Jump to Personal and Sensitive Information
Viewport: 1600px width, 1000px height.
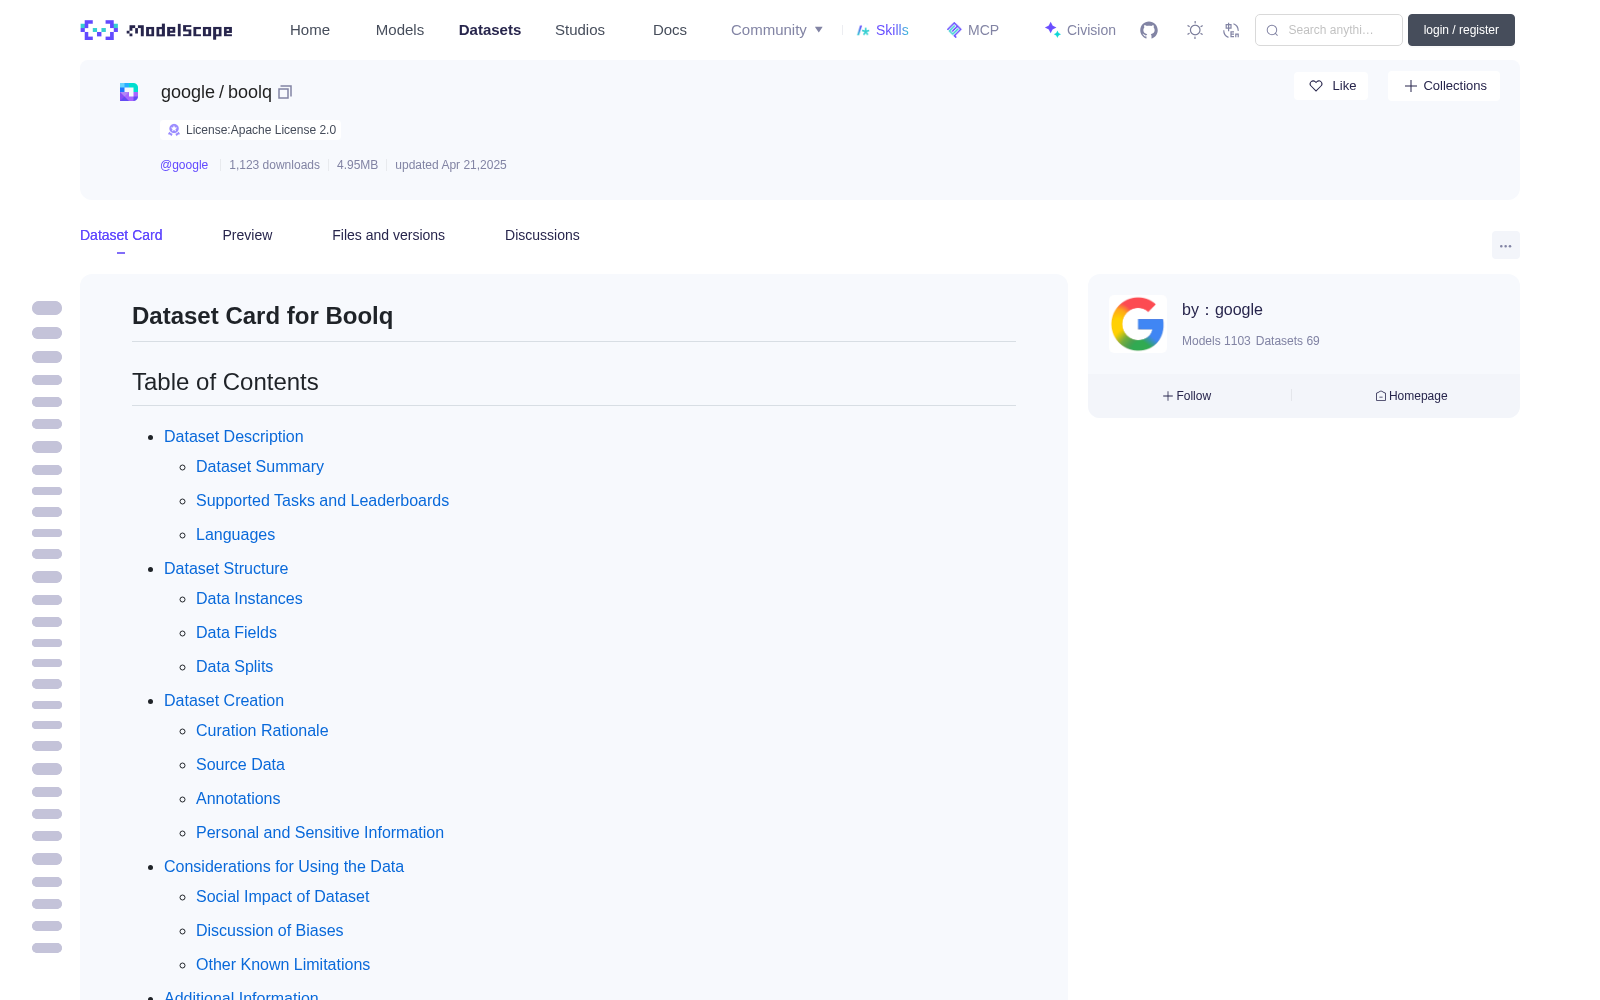(x=320, y=832)
